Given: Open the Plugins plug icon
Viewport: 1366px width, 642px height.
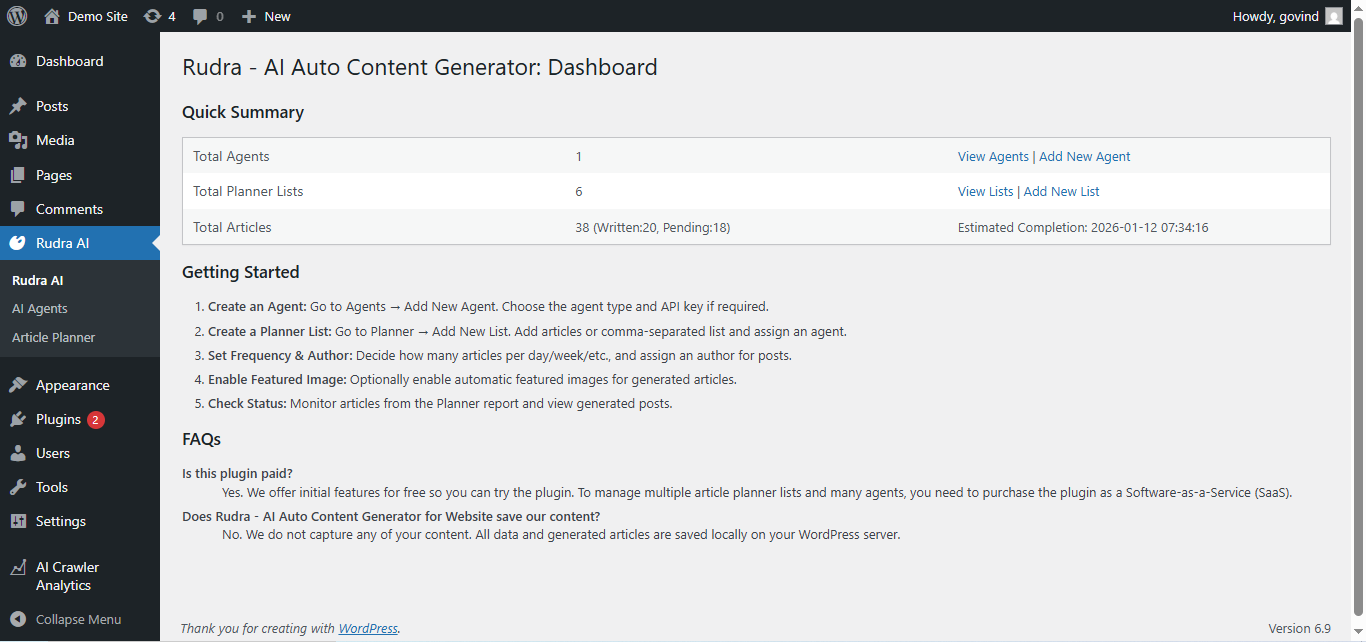Looking at the screenshot, I should pyautogui.click(x=18, y=419).
